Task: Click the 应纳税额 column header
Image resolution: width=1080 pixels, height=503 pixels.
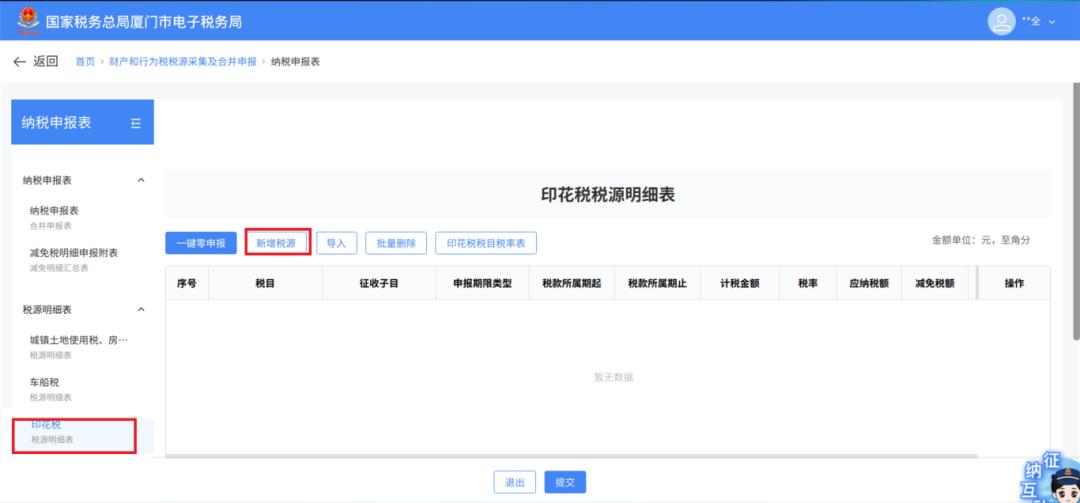Action: (x=869, y=283)
